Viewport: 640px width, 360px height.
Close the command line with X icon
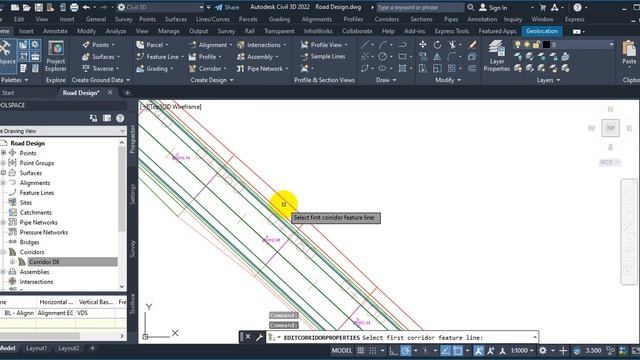pos(248,337)
